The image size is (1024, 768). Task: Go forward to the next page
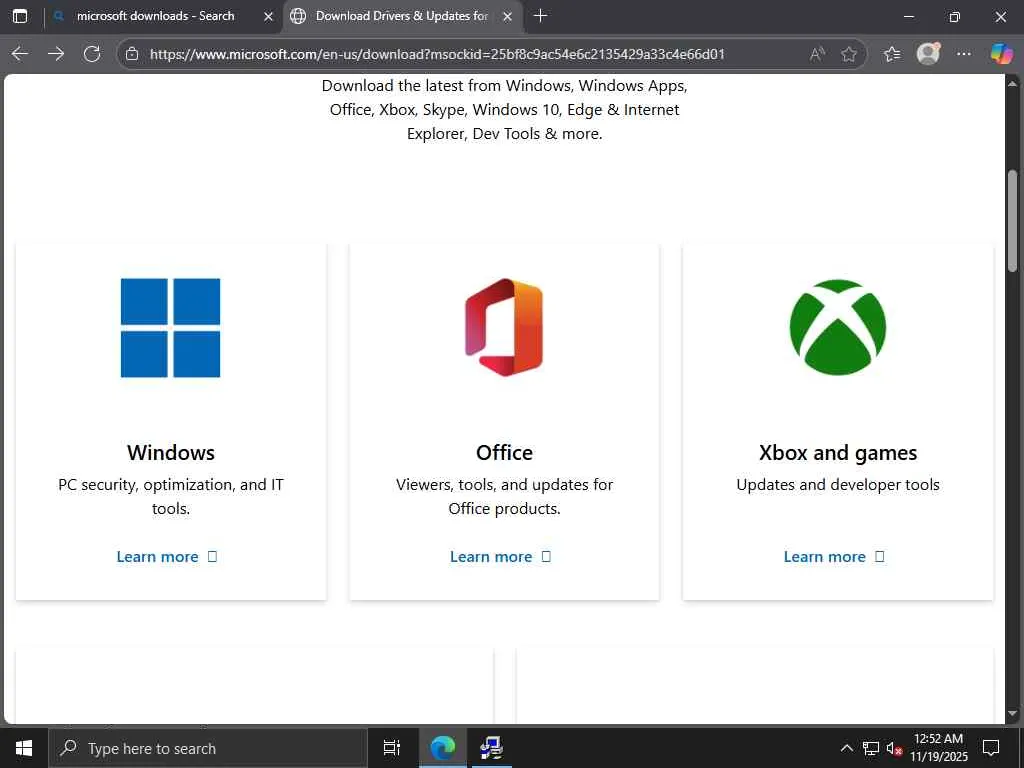56,54
